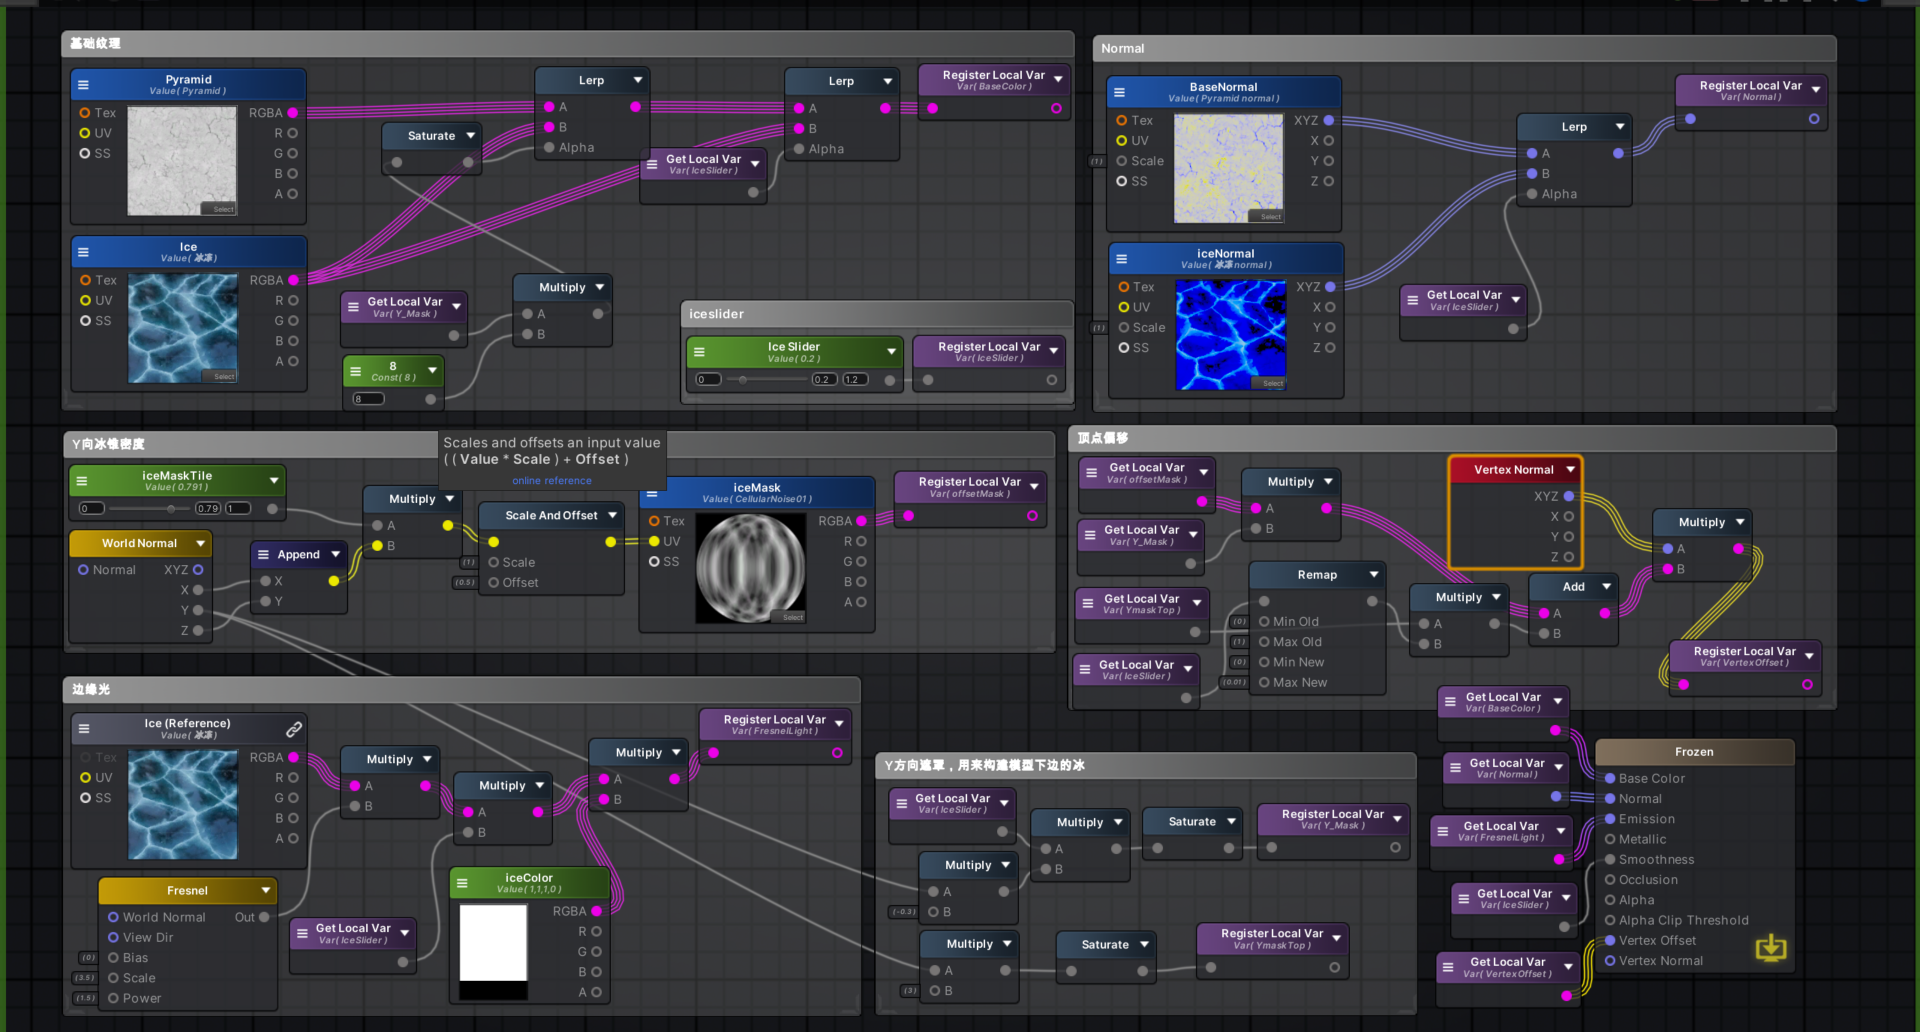Expand the Fresnel node dropdown arrow
The height and width of the screenshot is (1032, 1920).
coord(266,891)
